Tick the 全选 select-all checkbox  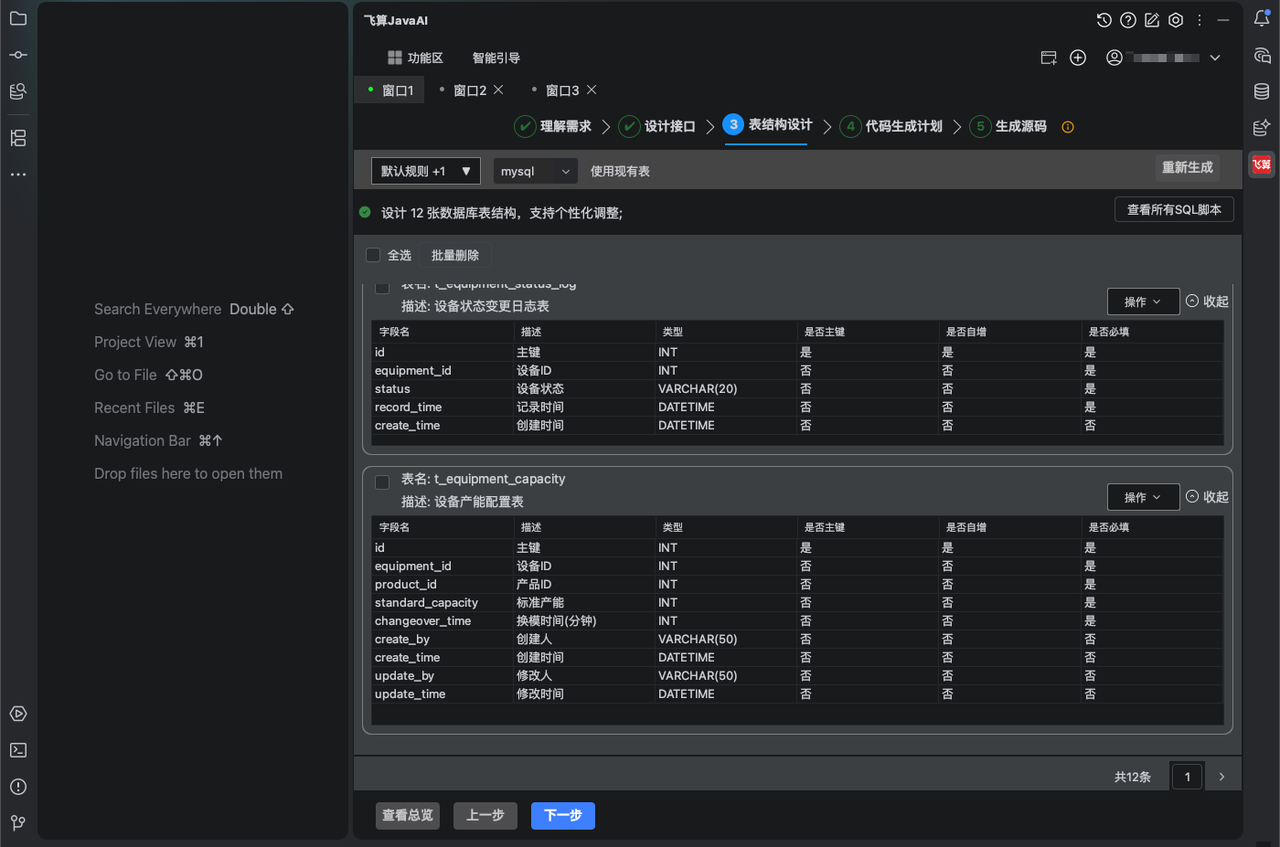pyautogui.click(x=373, y=255)
